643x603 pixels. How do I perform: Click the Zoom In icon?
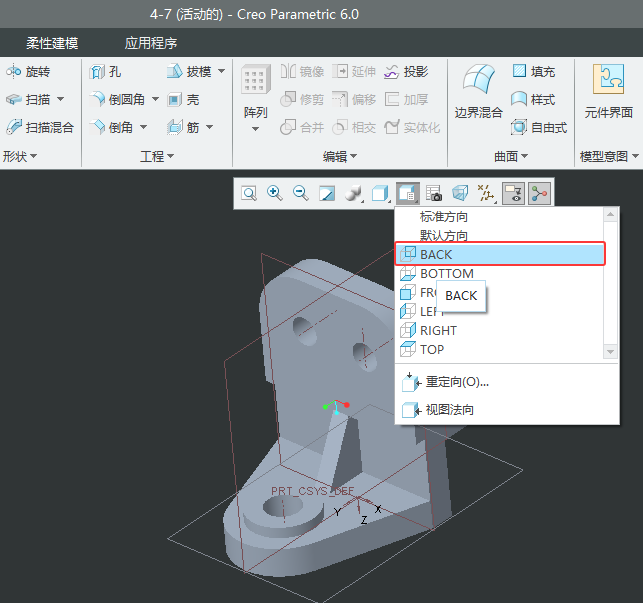click(275, 193)
